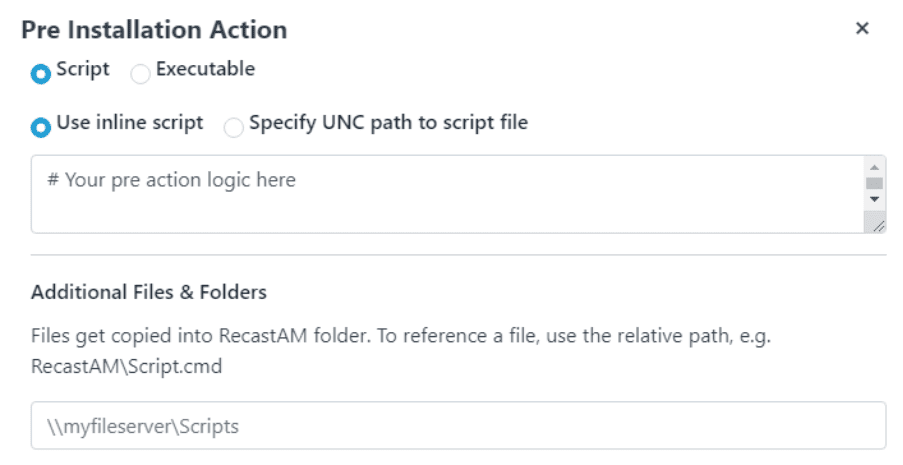
Task: Click "Specify UNC path to script file" label
Action: click(x=388, y=123)
